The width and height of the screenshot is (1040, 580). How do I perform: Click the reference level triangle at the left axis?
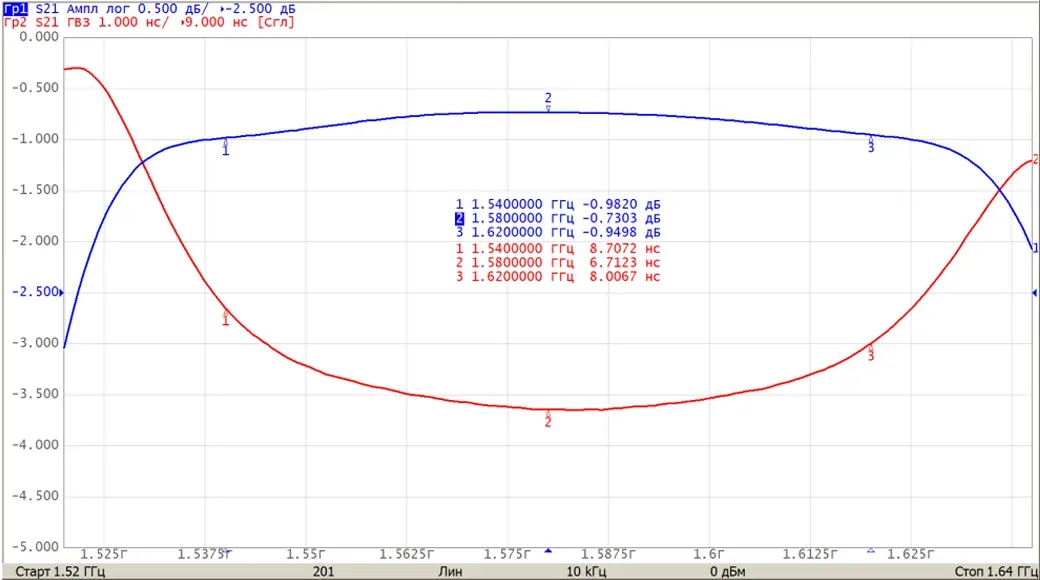tap(62, 292)
